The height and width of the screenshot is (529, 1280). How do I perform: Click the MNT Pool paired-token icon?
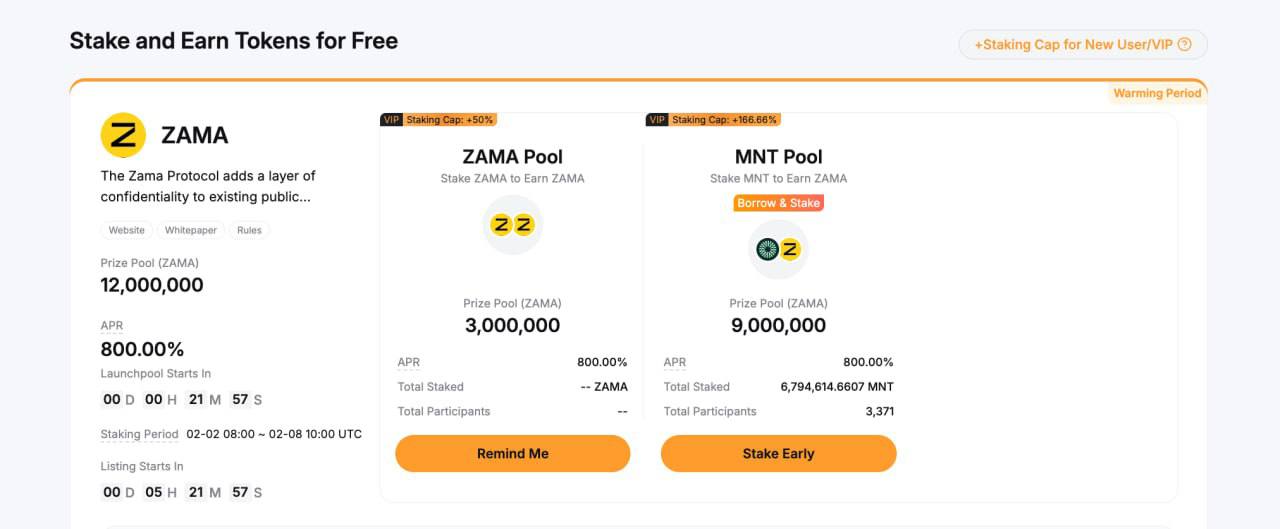point(778,249)
